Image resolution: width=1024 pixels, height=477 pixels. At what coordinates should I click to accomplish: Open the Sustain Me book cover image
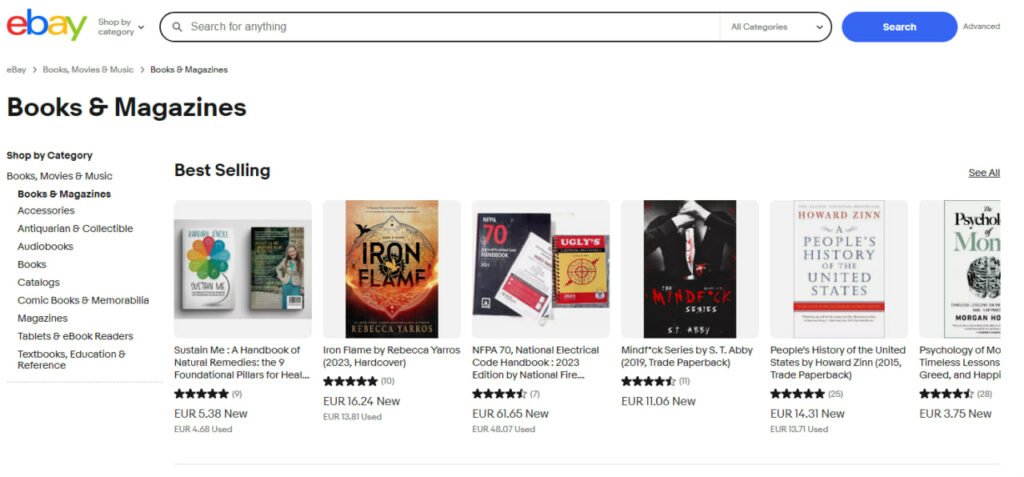tap(243, 269)
